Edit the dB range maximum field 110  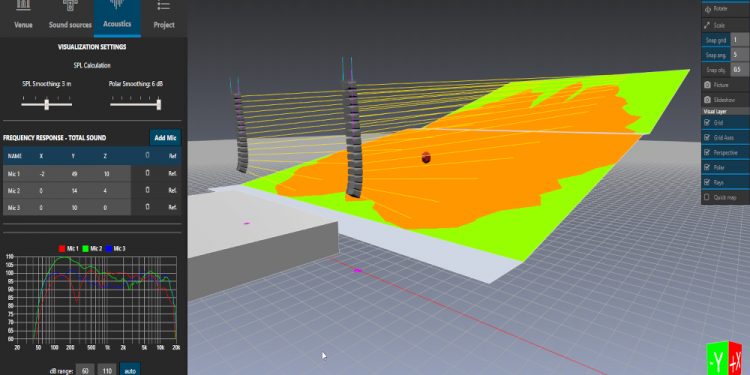pyautogui.click(x=107, y=370)
